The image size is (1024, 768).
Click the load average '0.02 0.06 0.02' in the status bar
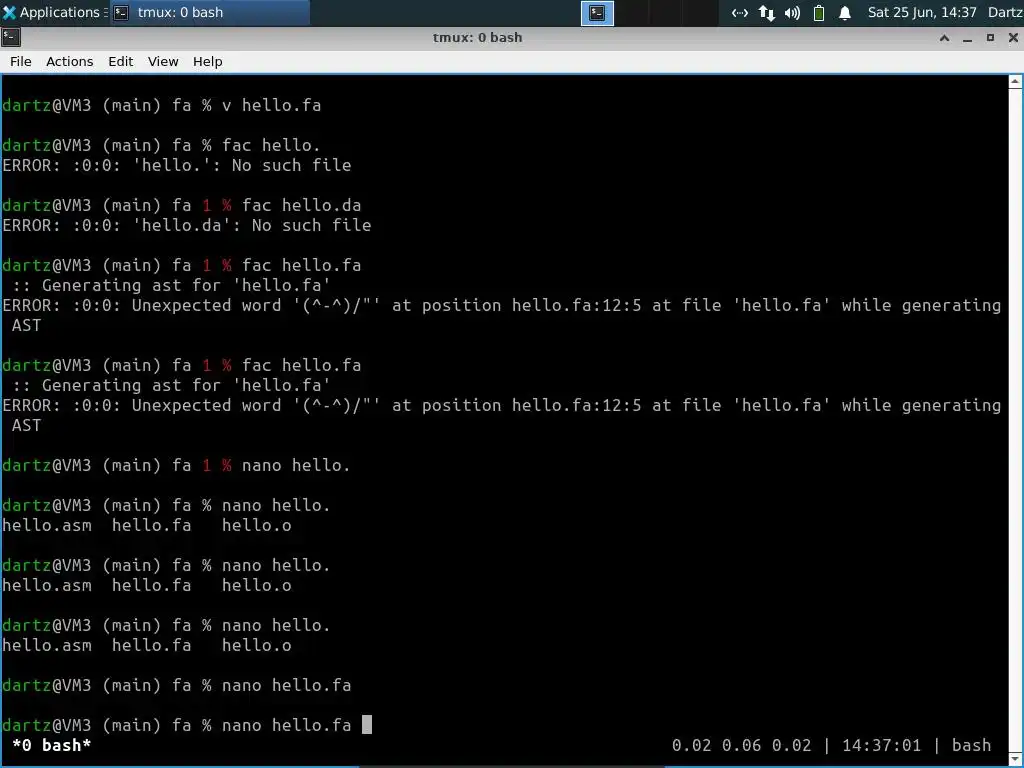[x=741, y=745]
